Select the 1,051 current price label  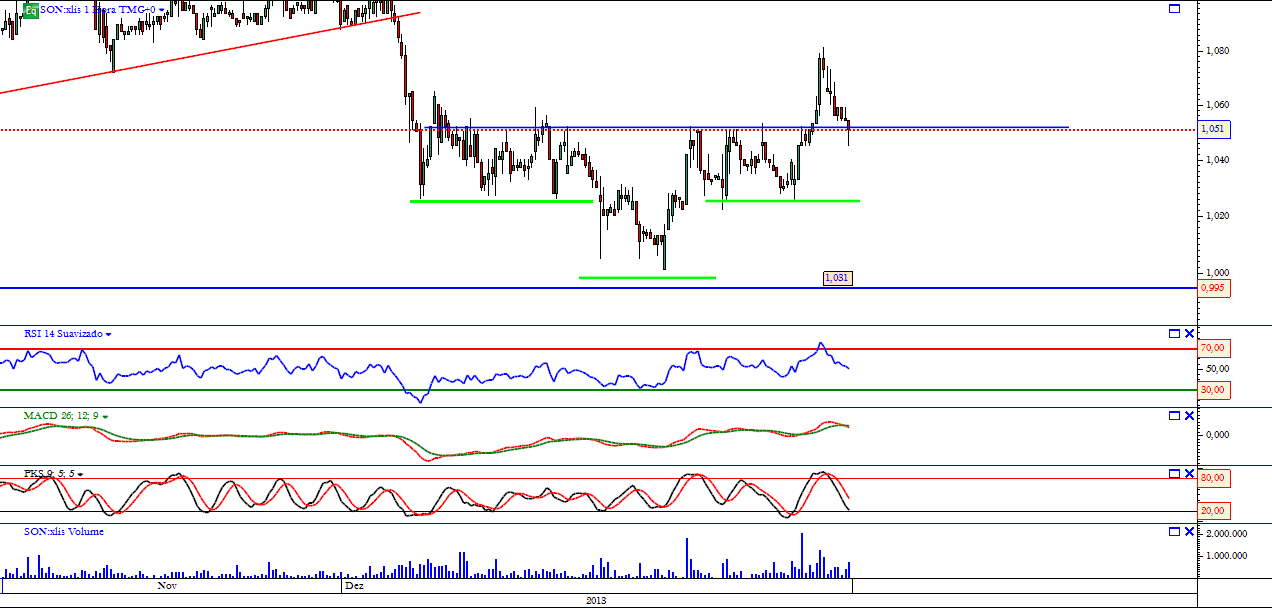(x=1215, y=129)
